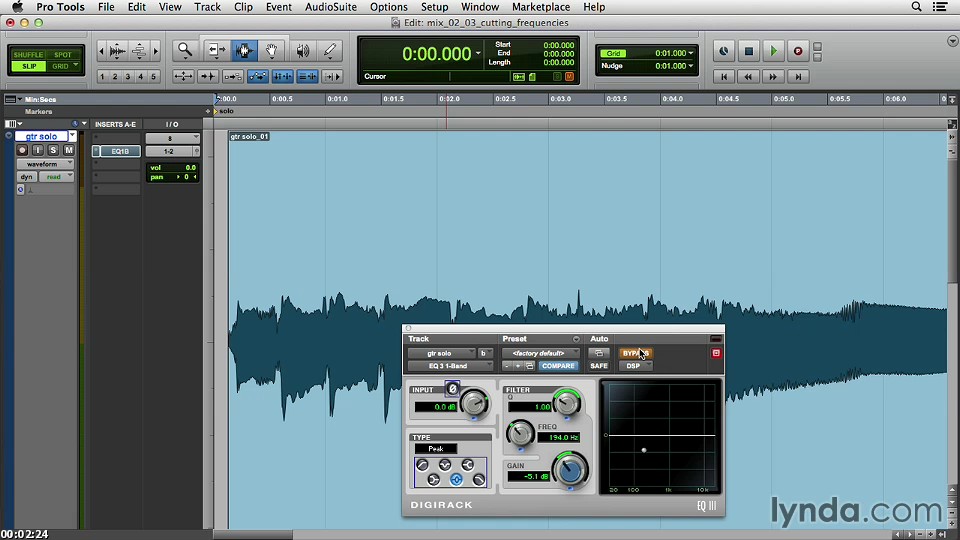This screenshot has height=540, width=960.
Task: Click the input phase invert icon
Action: [x=452, y=388]
